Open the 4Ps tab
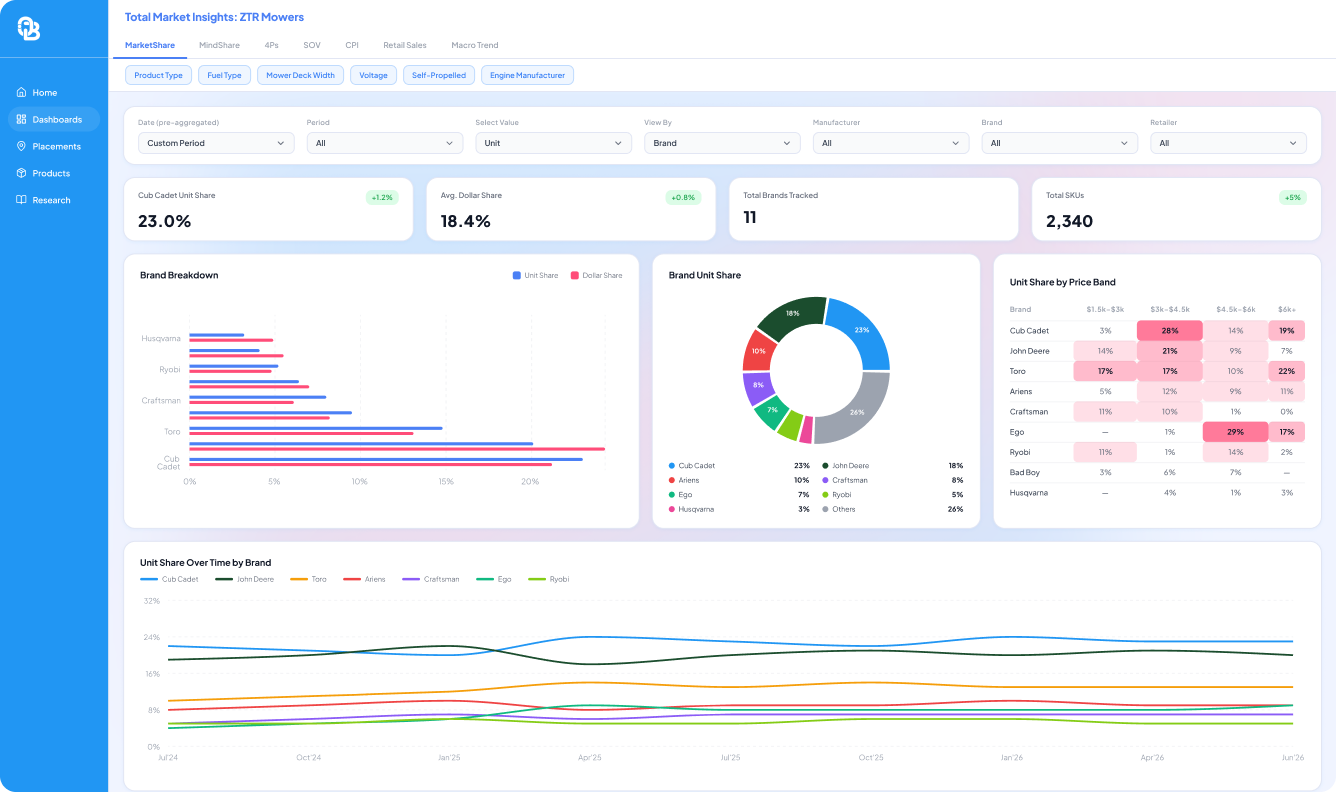 (272, 45)
